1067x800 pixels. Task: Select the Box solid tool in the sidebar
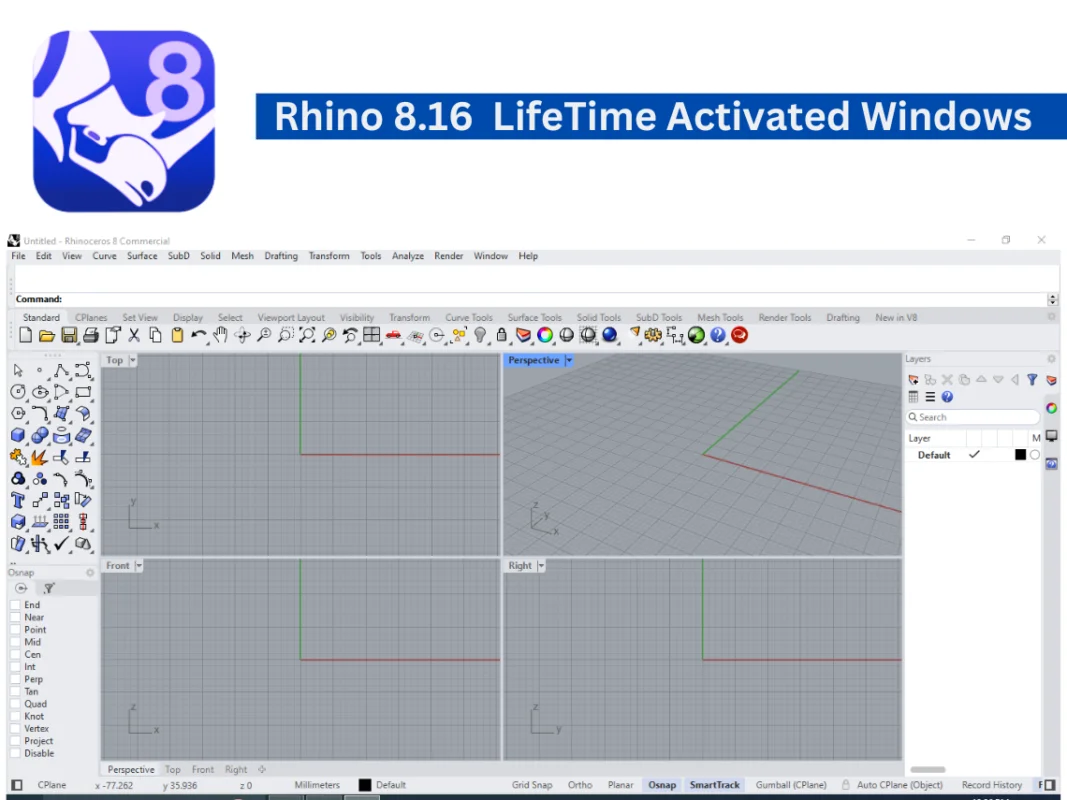[17, 436]
